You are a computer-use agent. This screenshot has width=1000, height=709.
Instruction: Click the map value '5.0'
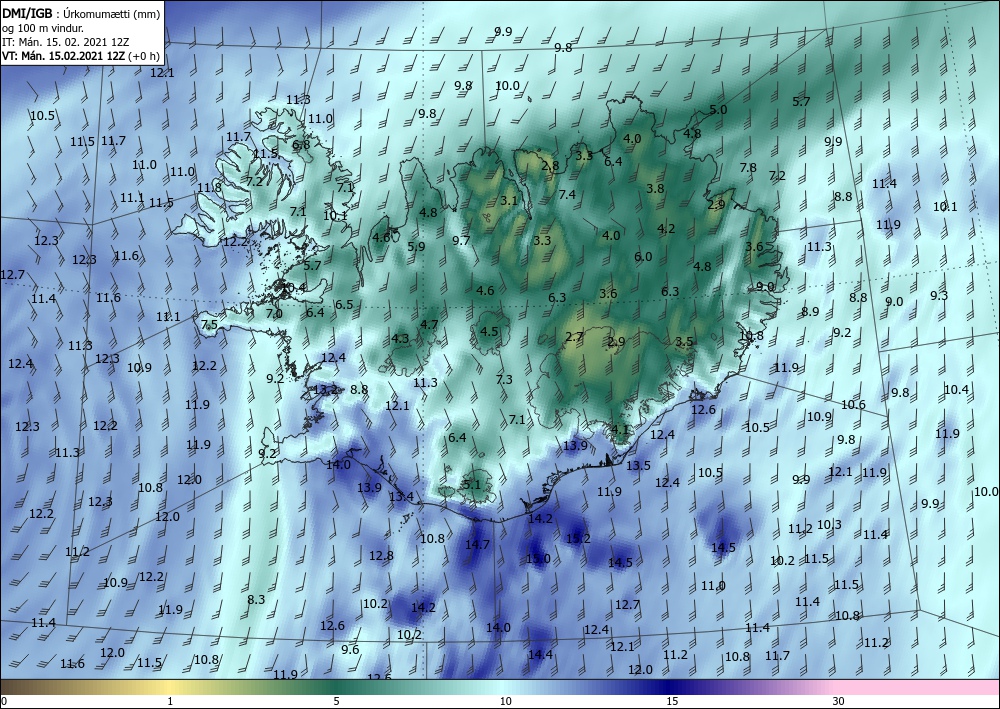[x=718, y=110]
